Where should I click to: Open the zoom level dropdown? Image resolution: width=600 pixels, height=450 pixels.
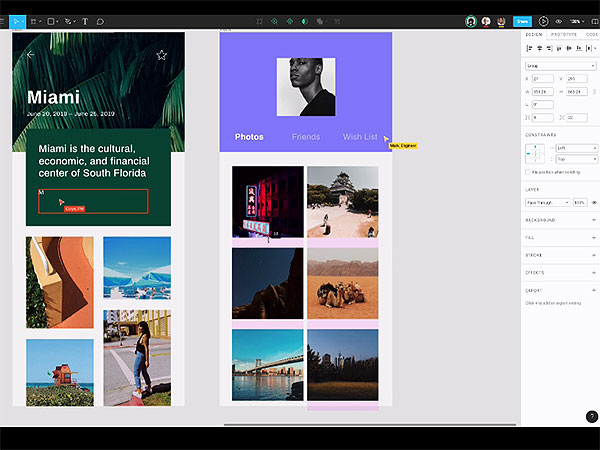(577, 21)
